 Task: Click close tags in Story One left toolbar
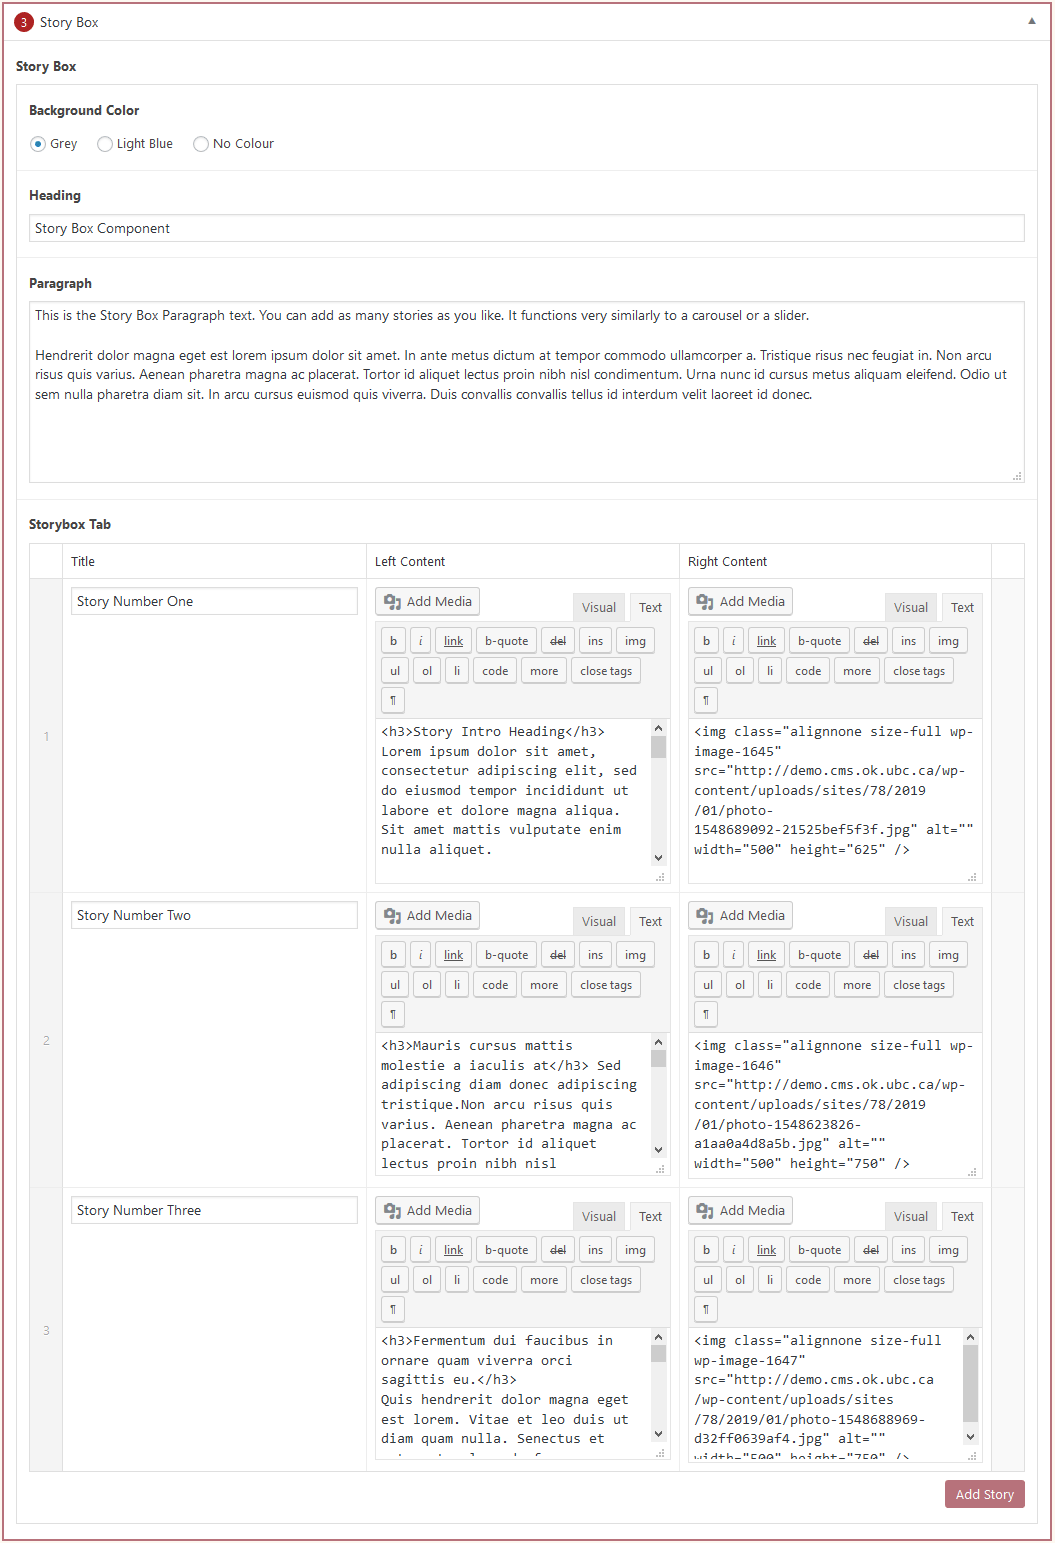click(606, 671)
